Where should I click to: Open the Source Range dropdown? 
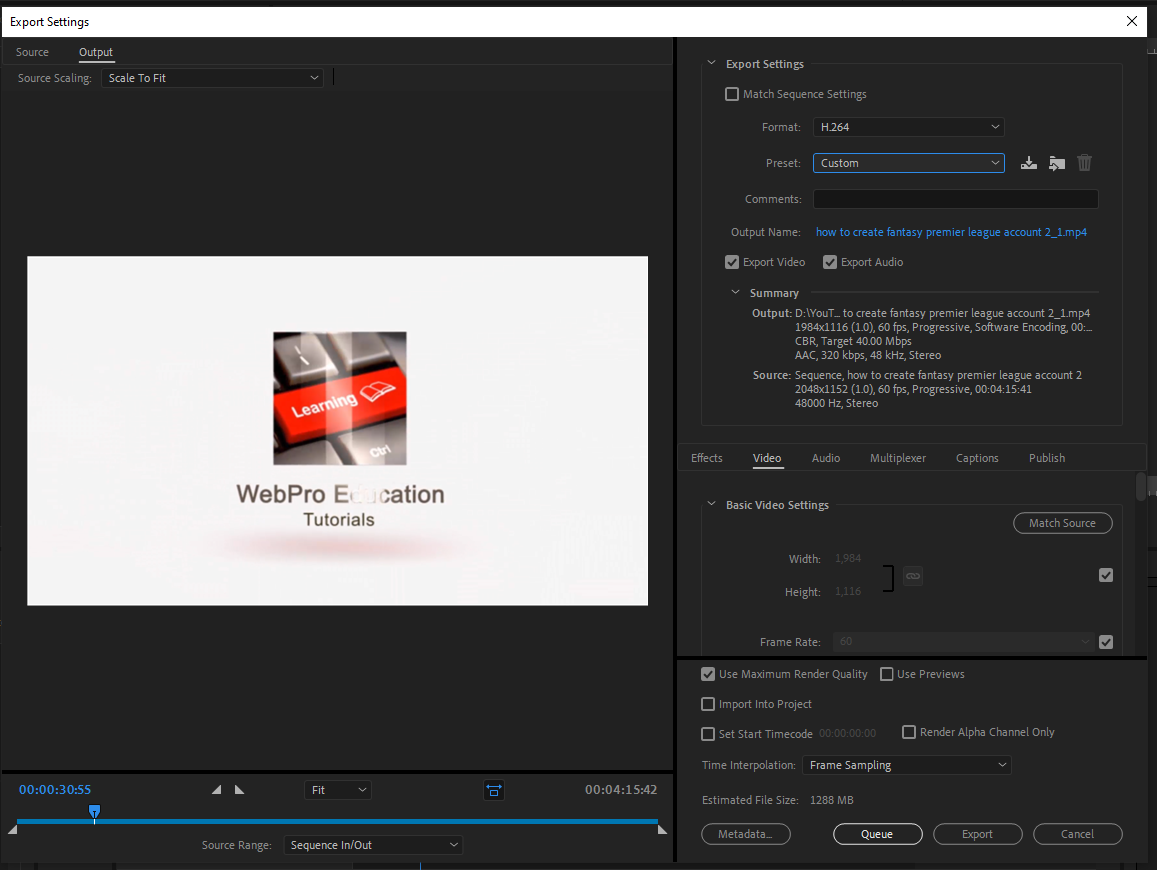[x=373, y=845]
